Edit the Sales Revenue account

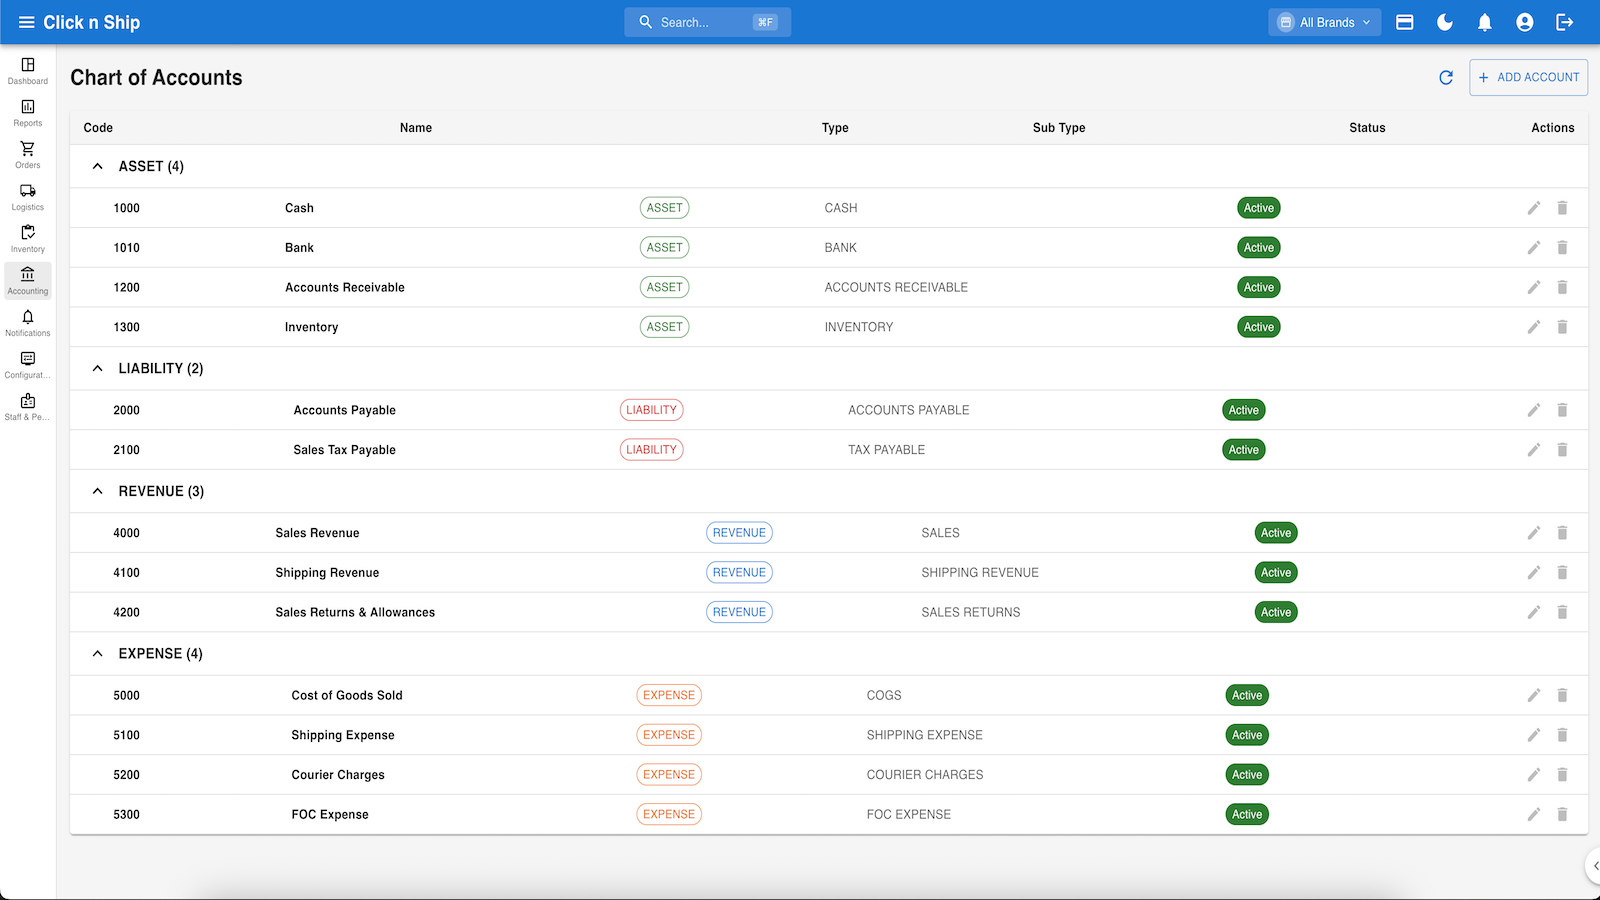click(x=1533, y=533)
